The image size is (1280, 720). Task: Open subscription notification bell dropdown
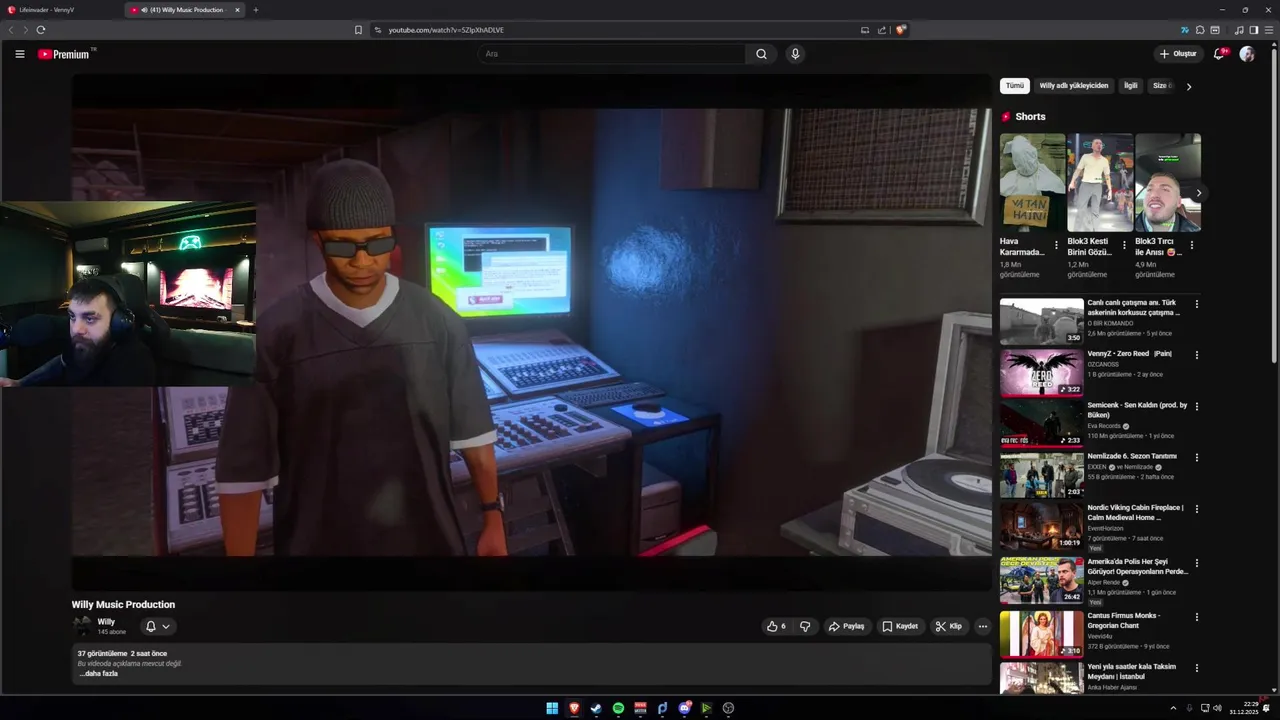coord(158,626)
